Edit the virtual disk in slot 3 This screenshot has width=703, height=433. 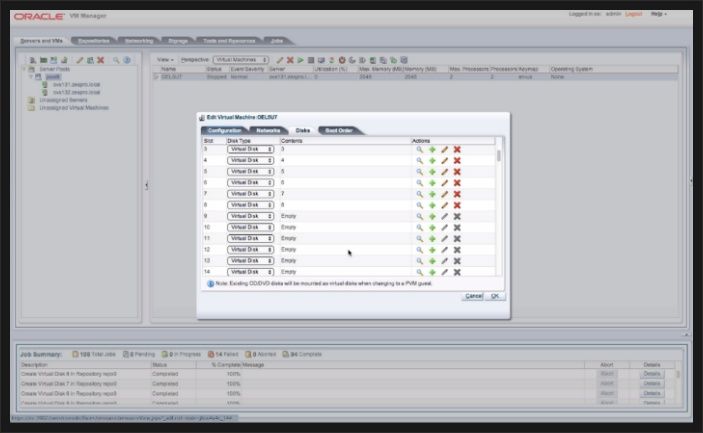[444, 149]
